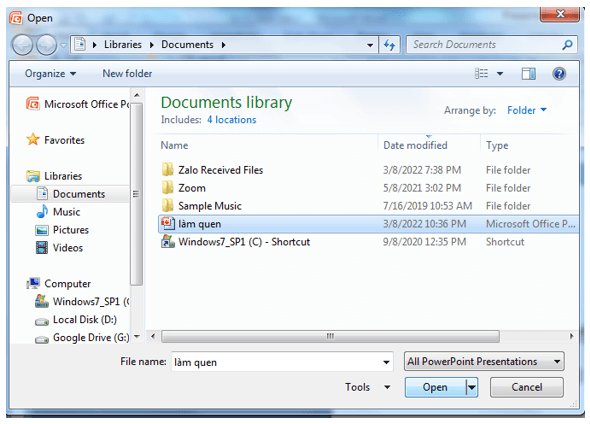Select the làm quen PowerPoint file icon
Image resolution: width=590 pixels, height=424 pixels.
point(167,224)
